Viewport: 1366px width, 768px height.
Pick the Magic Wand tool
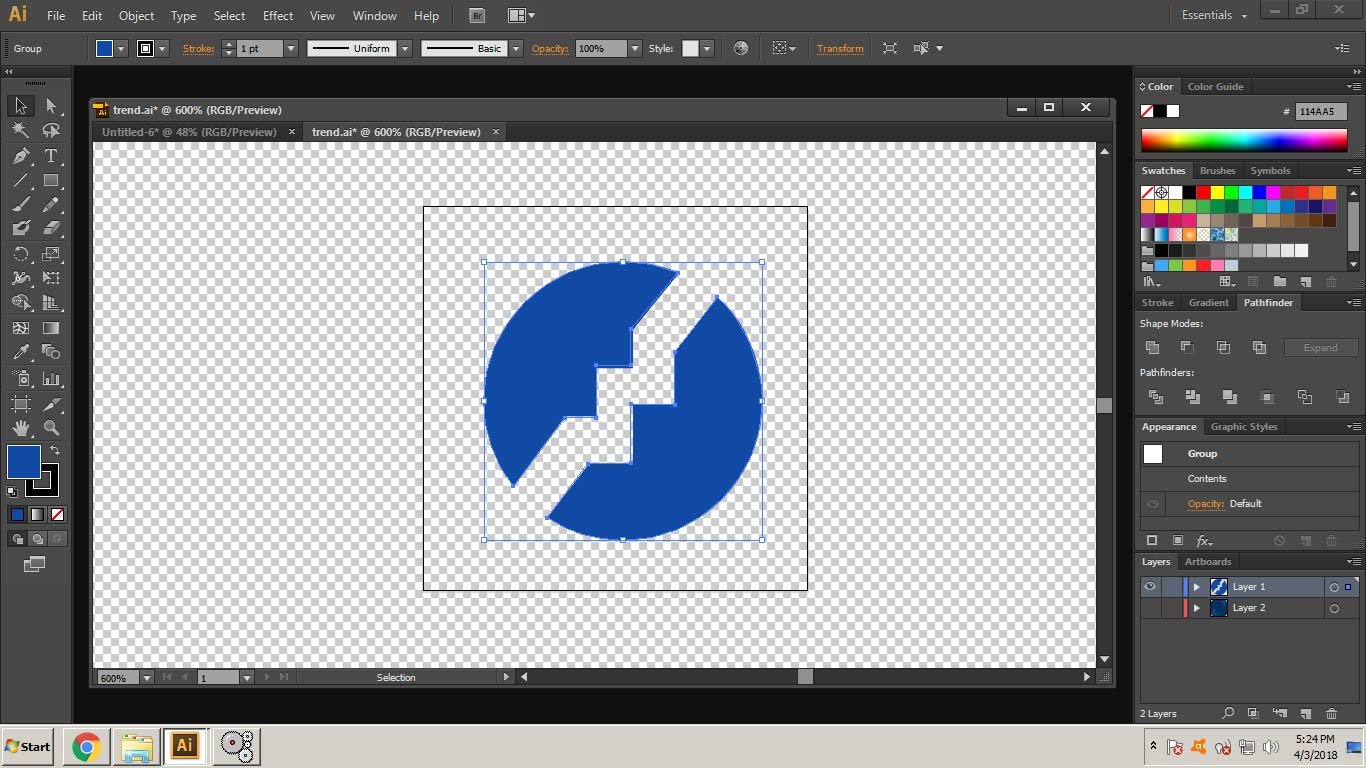(x=20, y=130)
